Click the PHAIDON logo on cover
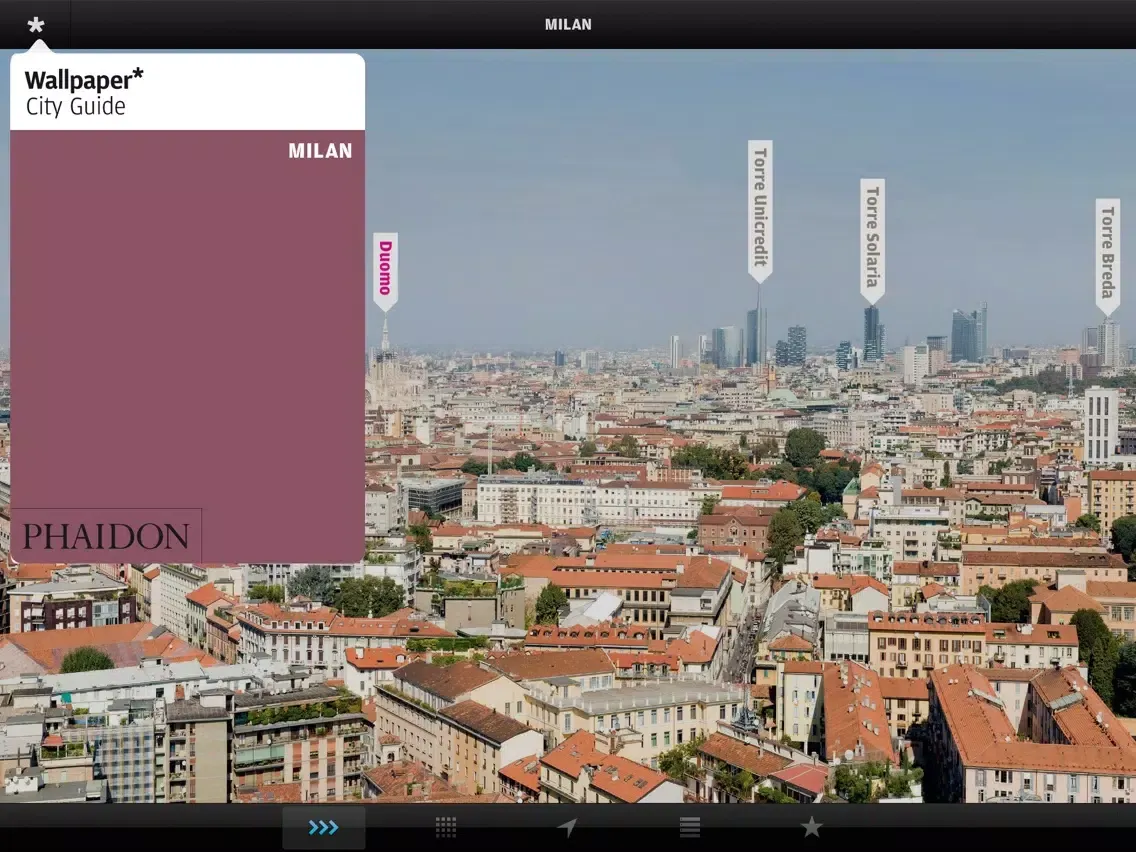The height and width of the screenshot is (852, 1136). [106, 536]
